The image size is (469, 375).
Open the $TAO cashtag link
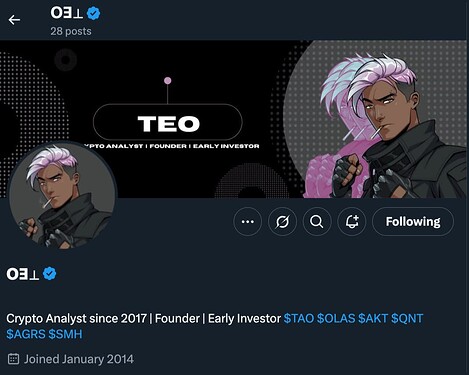299,318
